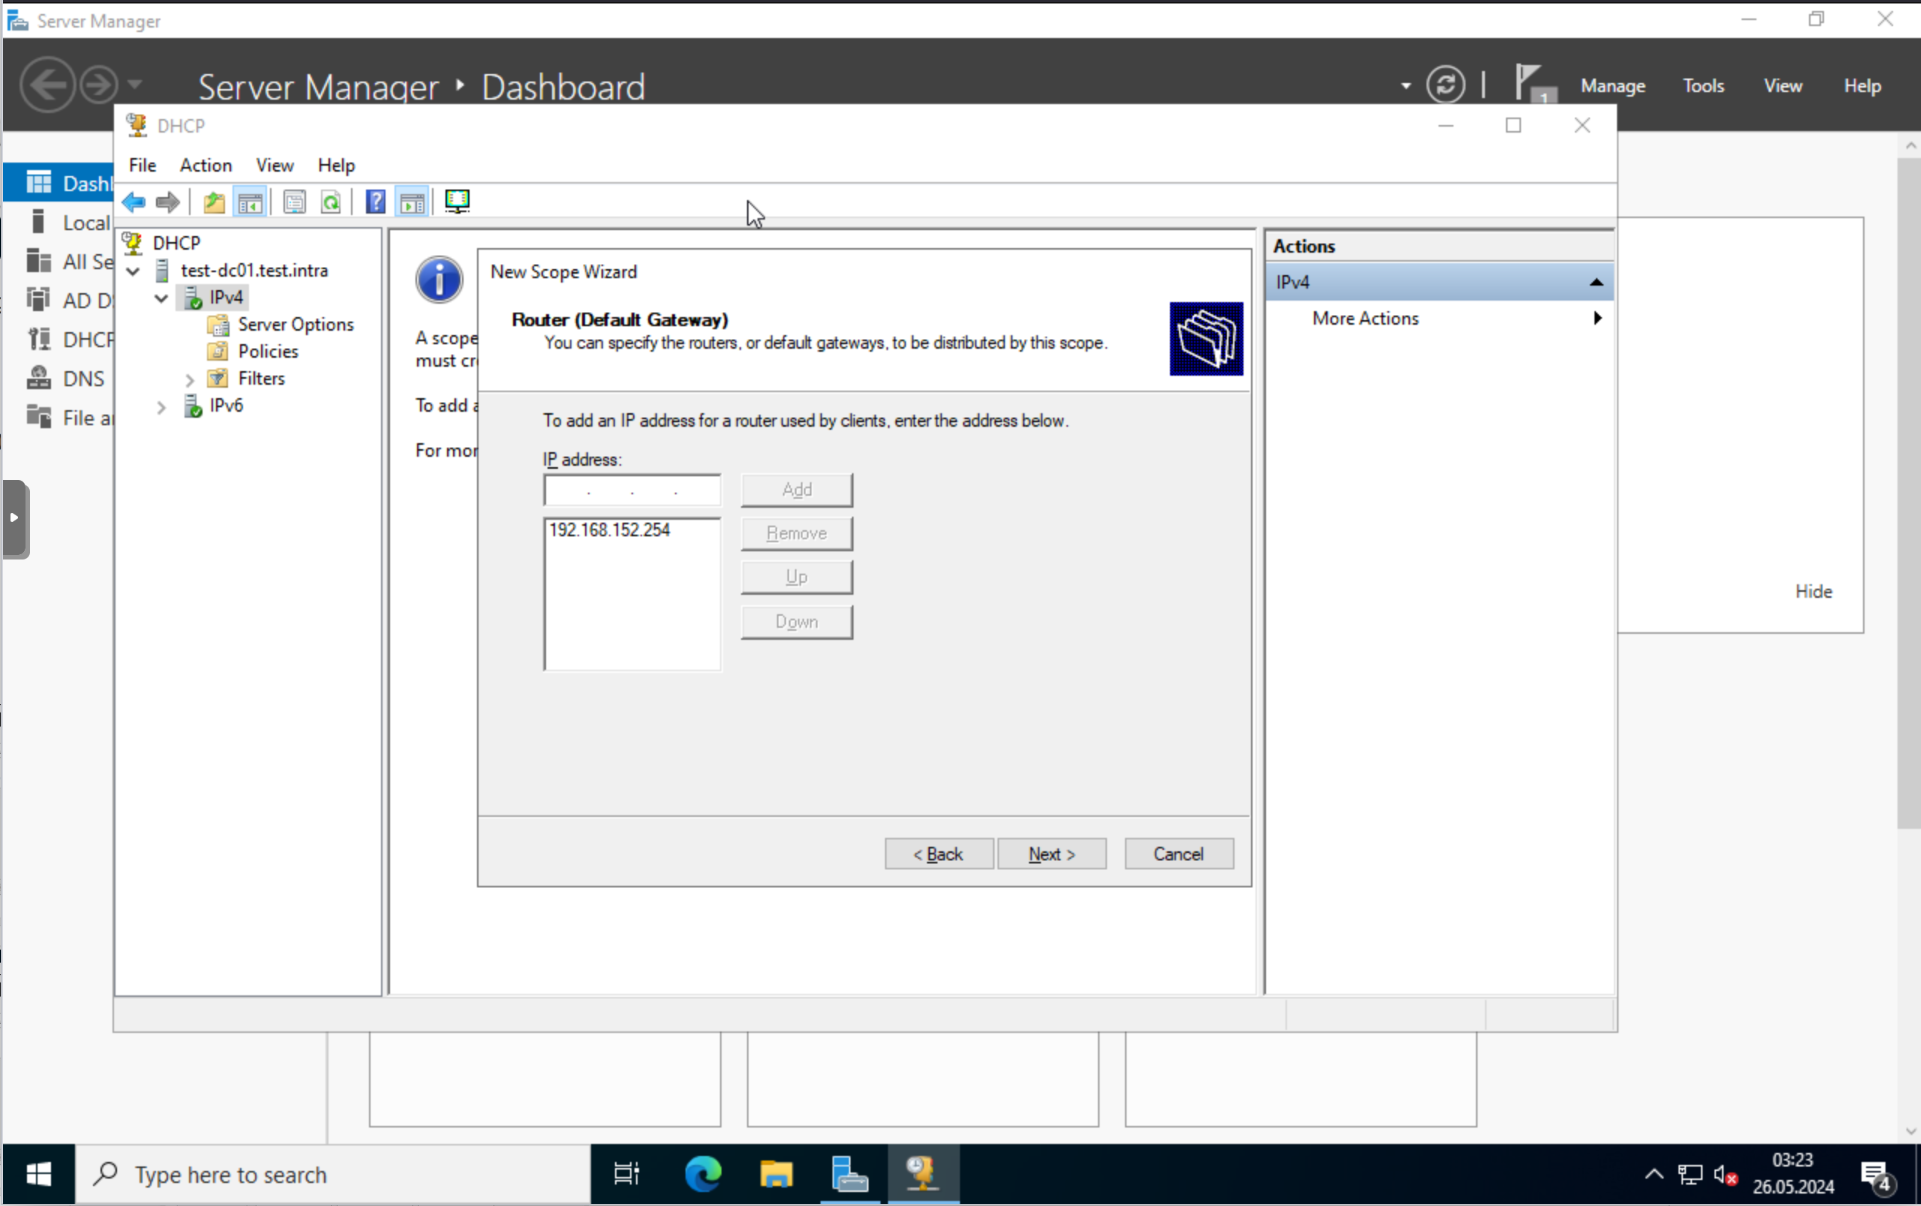Screen dimensions: 1921x1206
Task: Select Filters in the DHCP tree
Action: click(261, 378)
